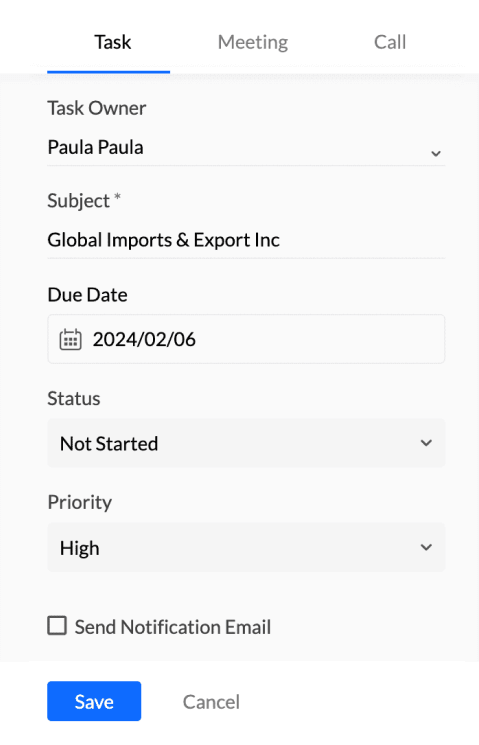Enable Send Notification Email checkbox
Screen dimensions: 479x745
point(57,626)
